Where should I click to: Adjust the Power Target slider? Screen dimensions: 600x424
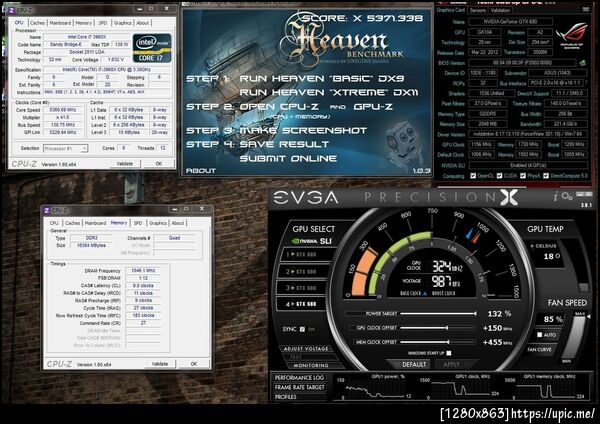[x=438, y=314]
